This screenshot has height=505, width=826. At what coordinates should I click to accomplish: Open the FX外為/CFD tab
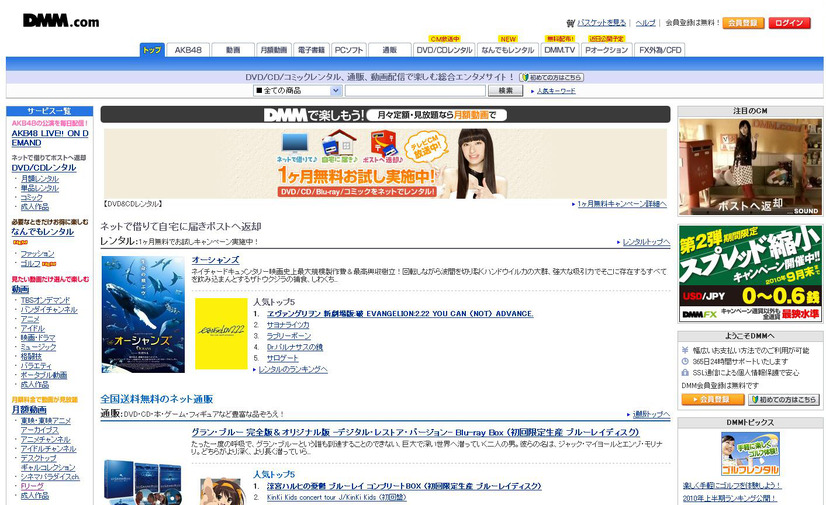tap(660, 50)
